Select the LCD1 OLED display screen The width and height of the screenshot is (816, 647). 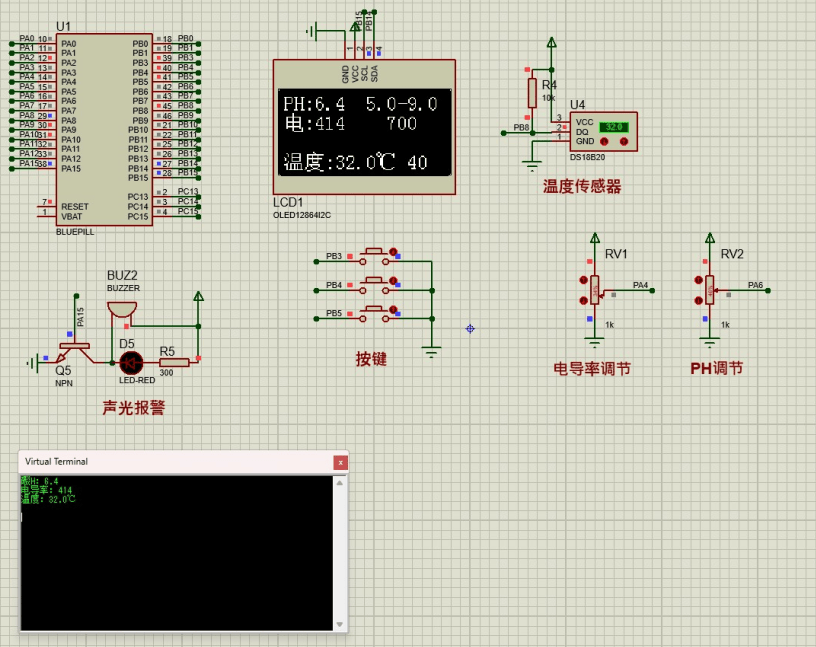pyautogui.click(x=364, y=133)
